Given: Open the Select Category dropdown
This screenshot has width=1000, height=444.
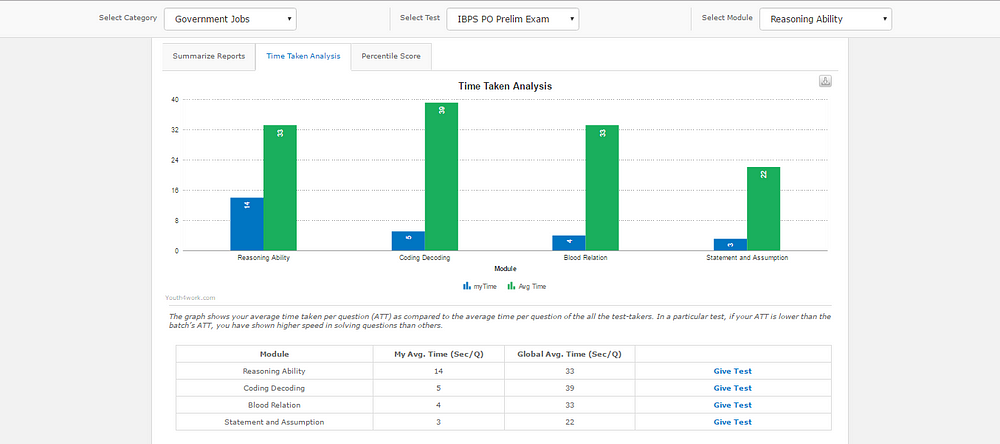Looking at the screenshot, I should tap(230, 19).
